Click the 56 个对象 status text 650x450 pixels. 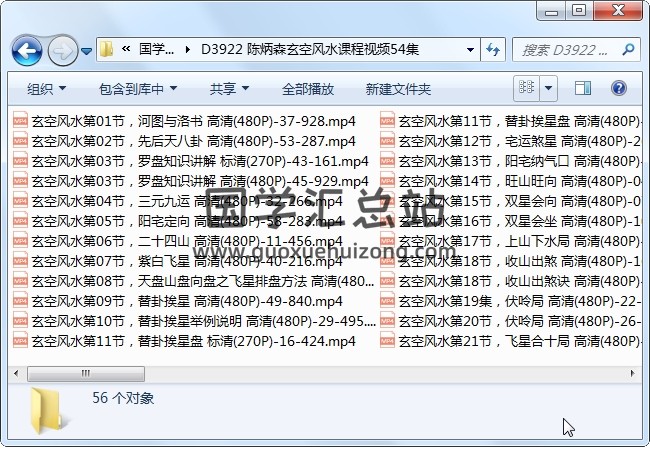123,398
